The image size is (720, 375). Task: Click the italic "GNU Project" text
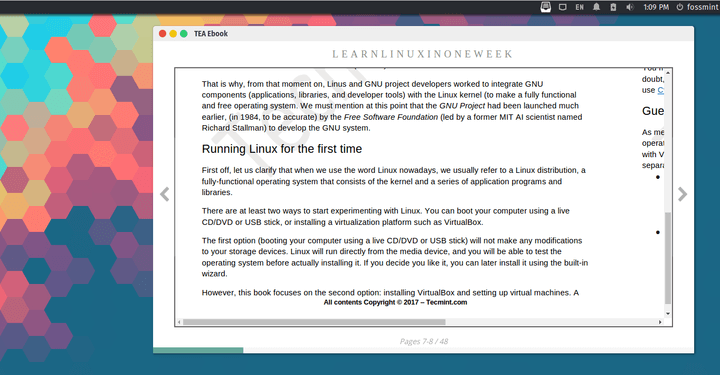click(462, 106)
